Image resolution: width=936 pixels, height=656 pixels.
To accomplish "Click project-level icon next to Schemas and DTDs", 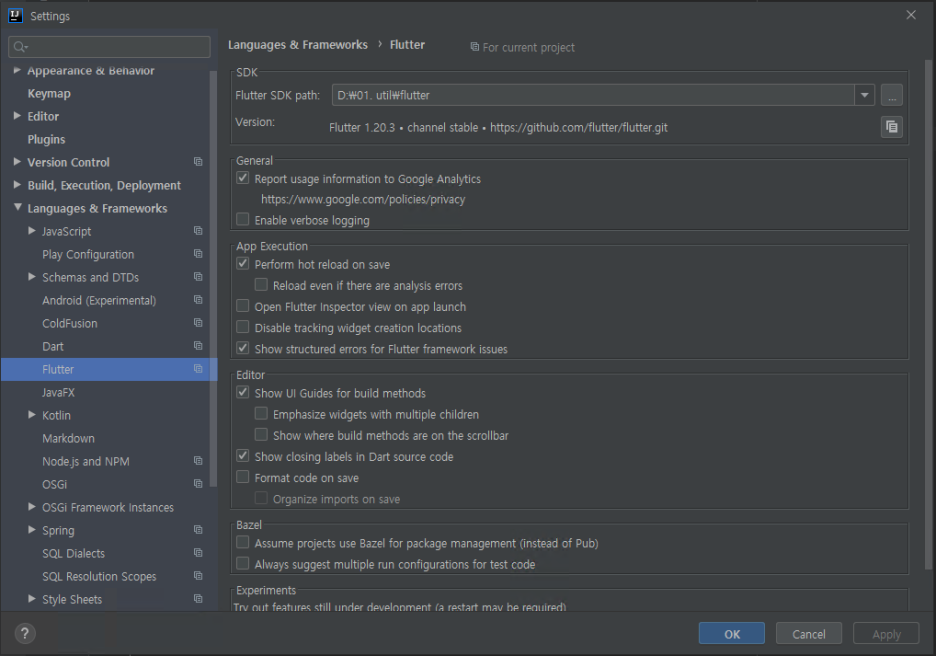I will 198,277.
